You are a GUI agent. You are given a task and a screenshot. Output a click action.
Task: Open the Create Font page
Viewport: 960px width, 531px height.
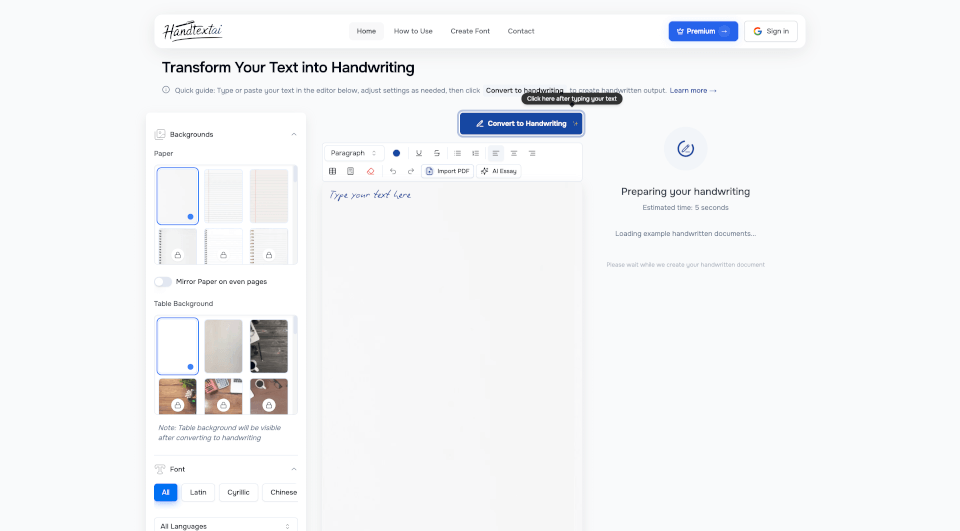pyautogui.click(x=470, y=31)
